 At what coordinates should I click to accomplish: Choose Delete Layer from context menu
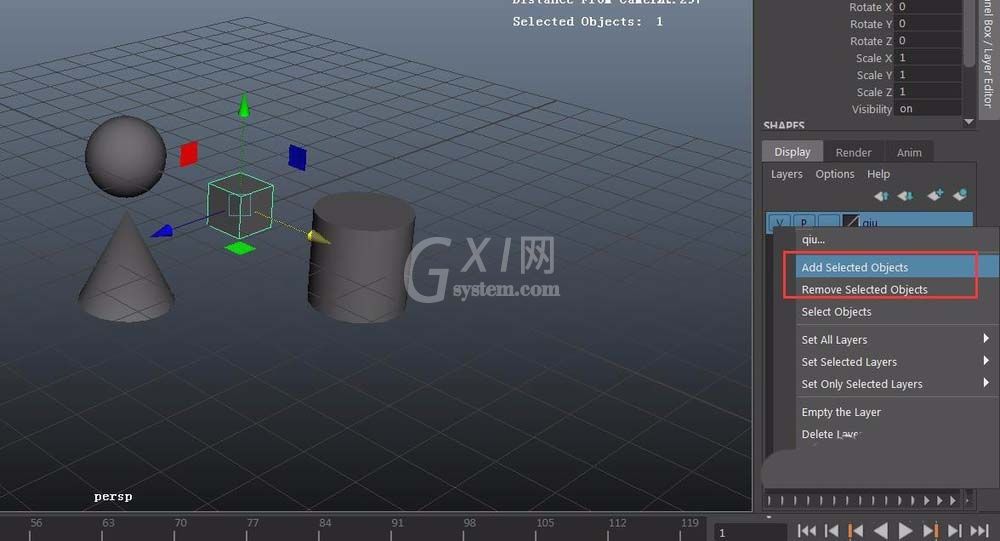(x=896, y=434)
